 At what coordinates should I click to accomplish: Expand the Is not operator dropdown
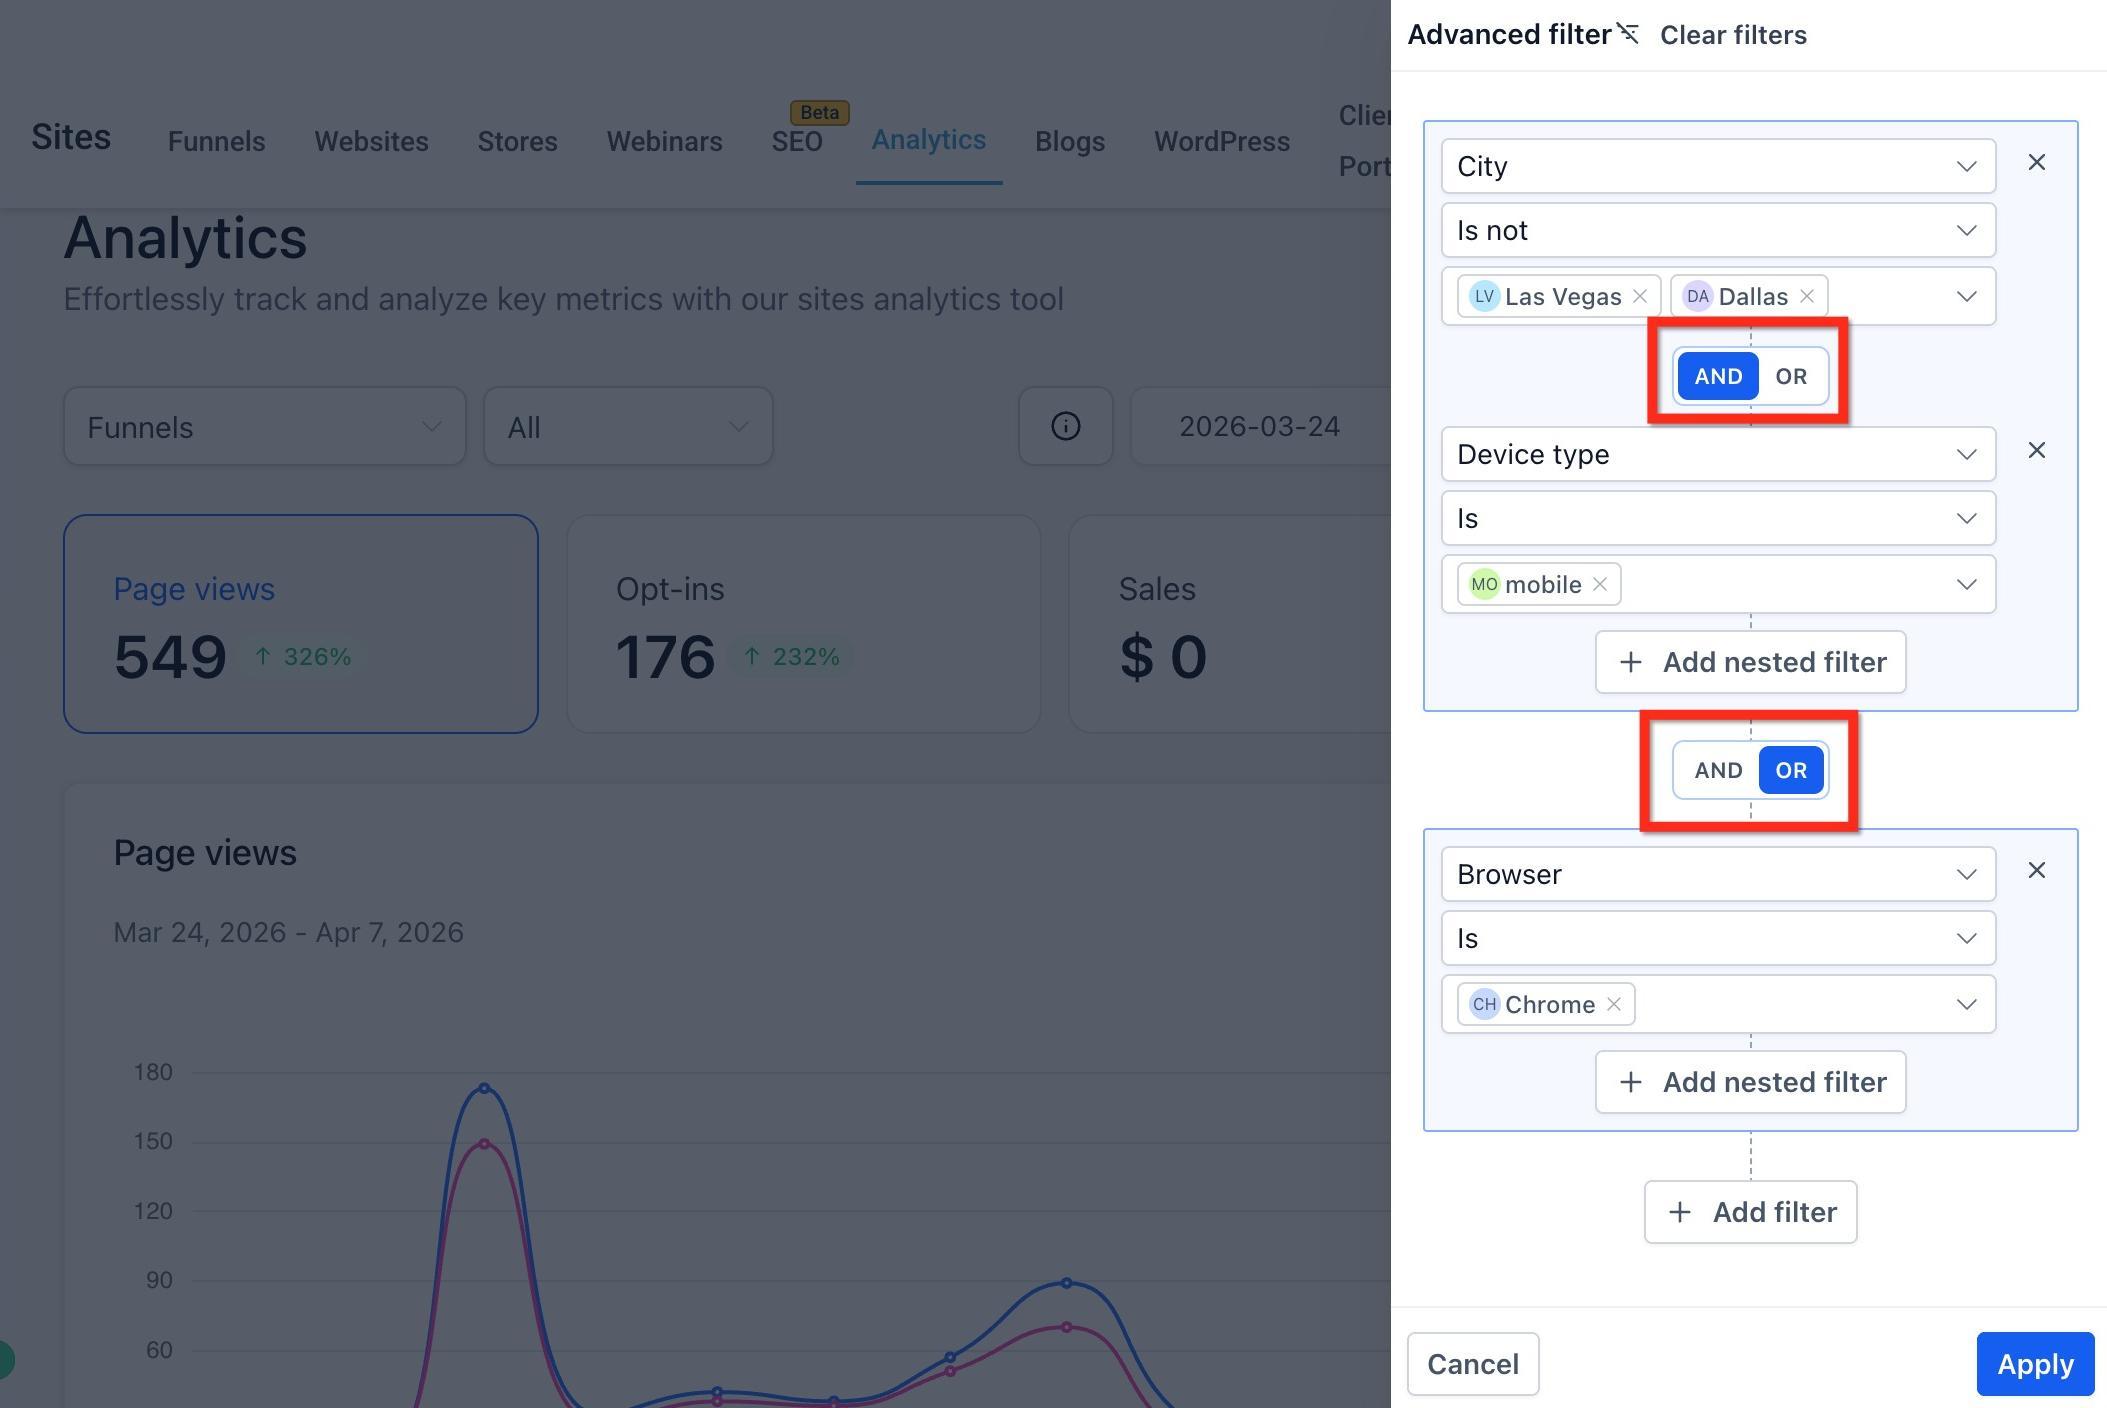click(x=1718, y=230)
